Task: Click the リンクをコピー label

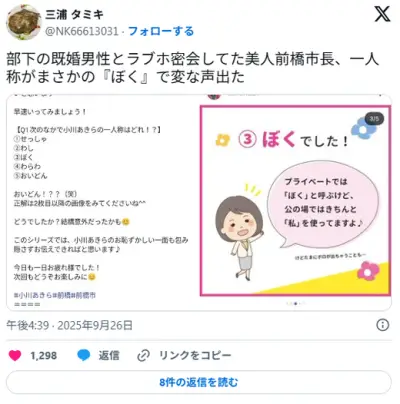Action: 195,355
